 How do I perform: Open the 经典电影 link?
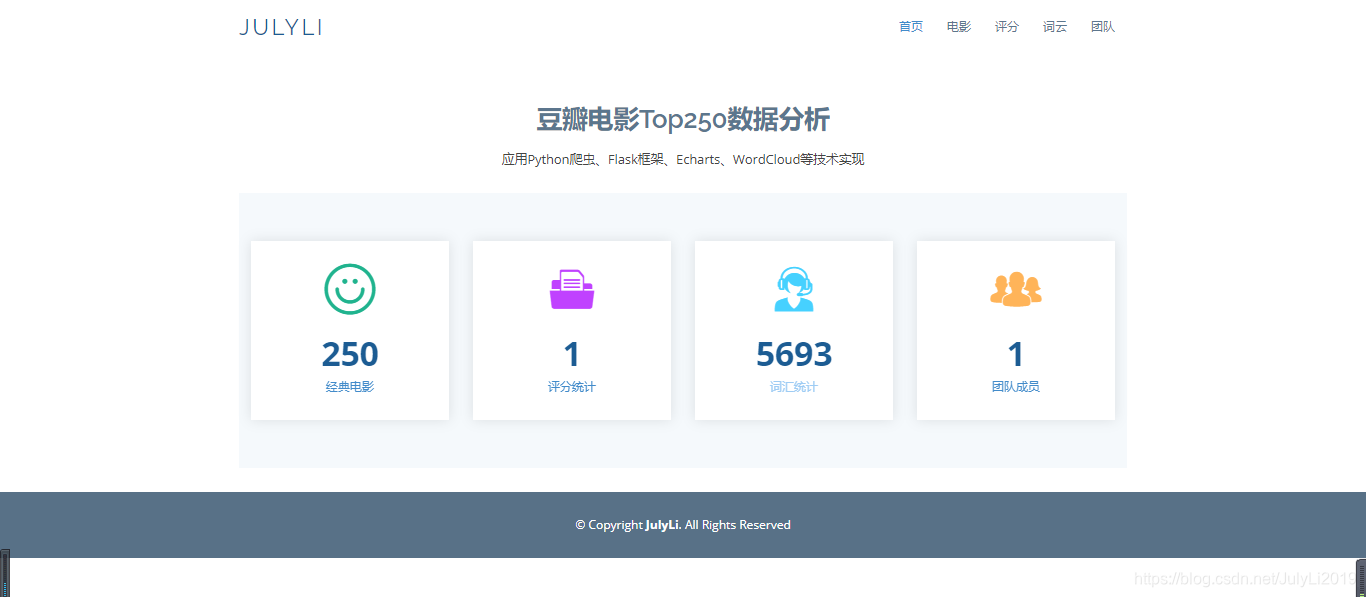pyautogui.click(x=350, y=386)
